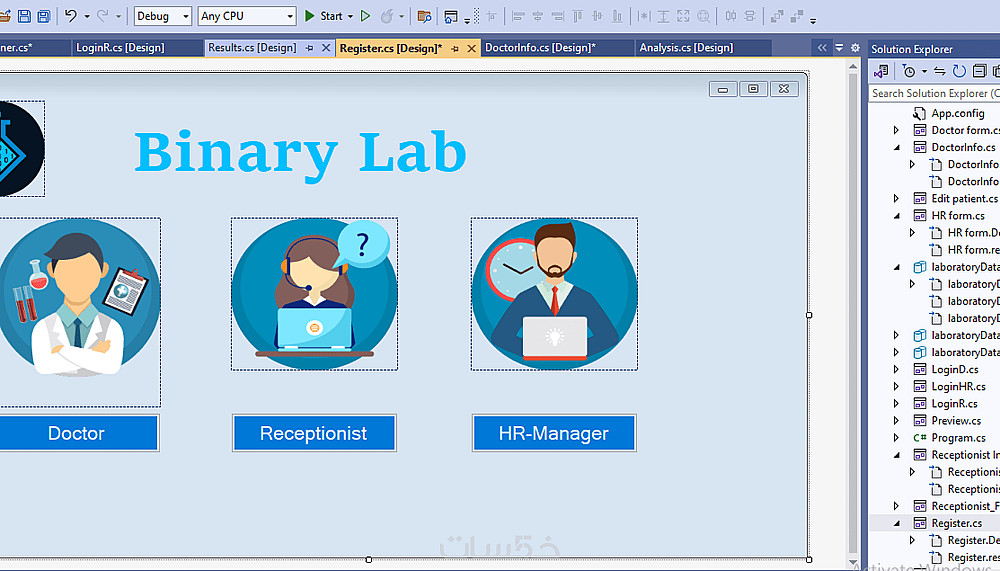Click the Align Middles layout icon
The image size is (1000, 571).
598,17
